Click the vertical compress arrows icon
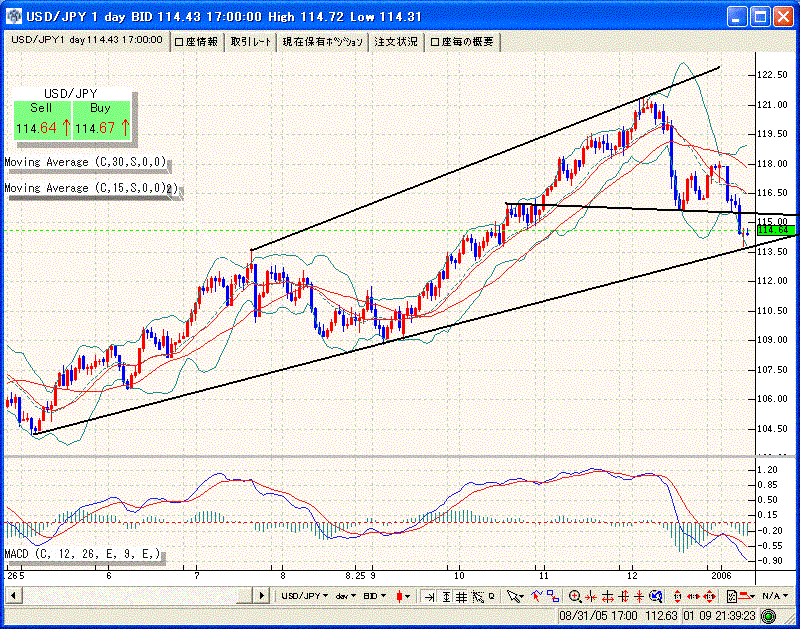 click(639, 596)
